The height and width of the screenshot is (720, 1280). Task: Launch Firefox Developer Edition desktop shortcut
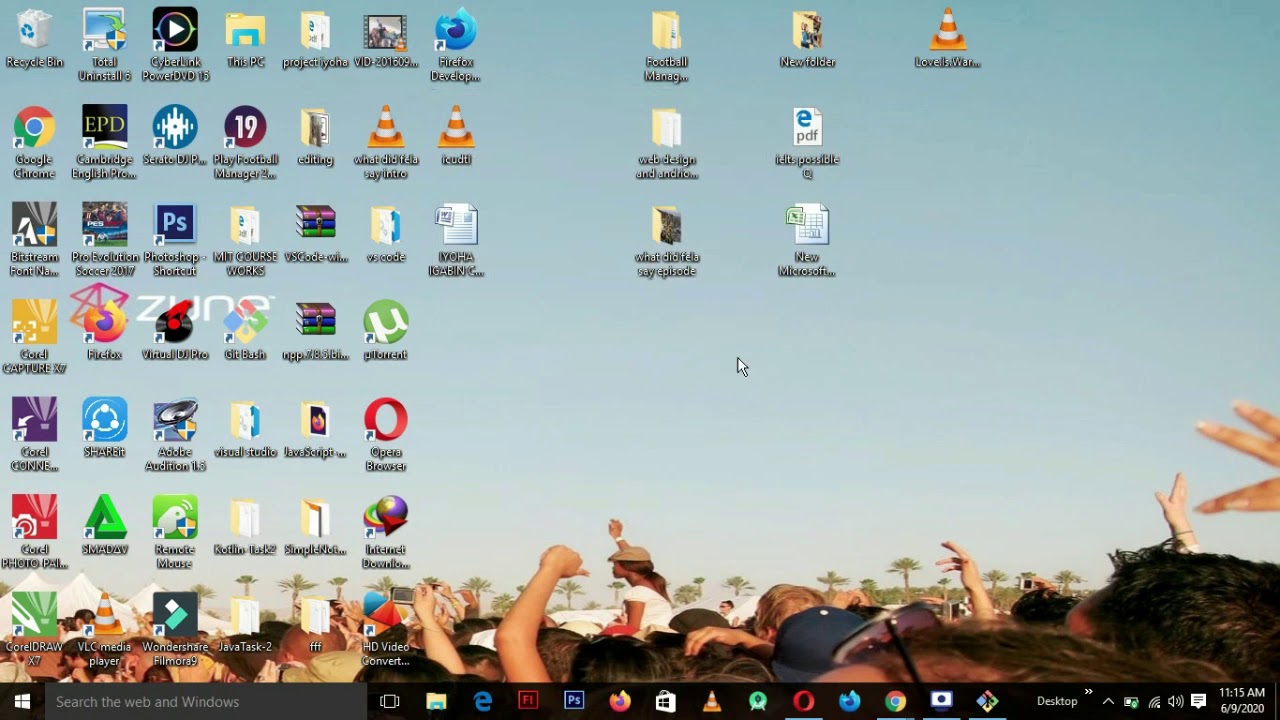455,45
